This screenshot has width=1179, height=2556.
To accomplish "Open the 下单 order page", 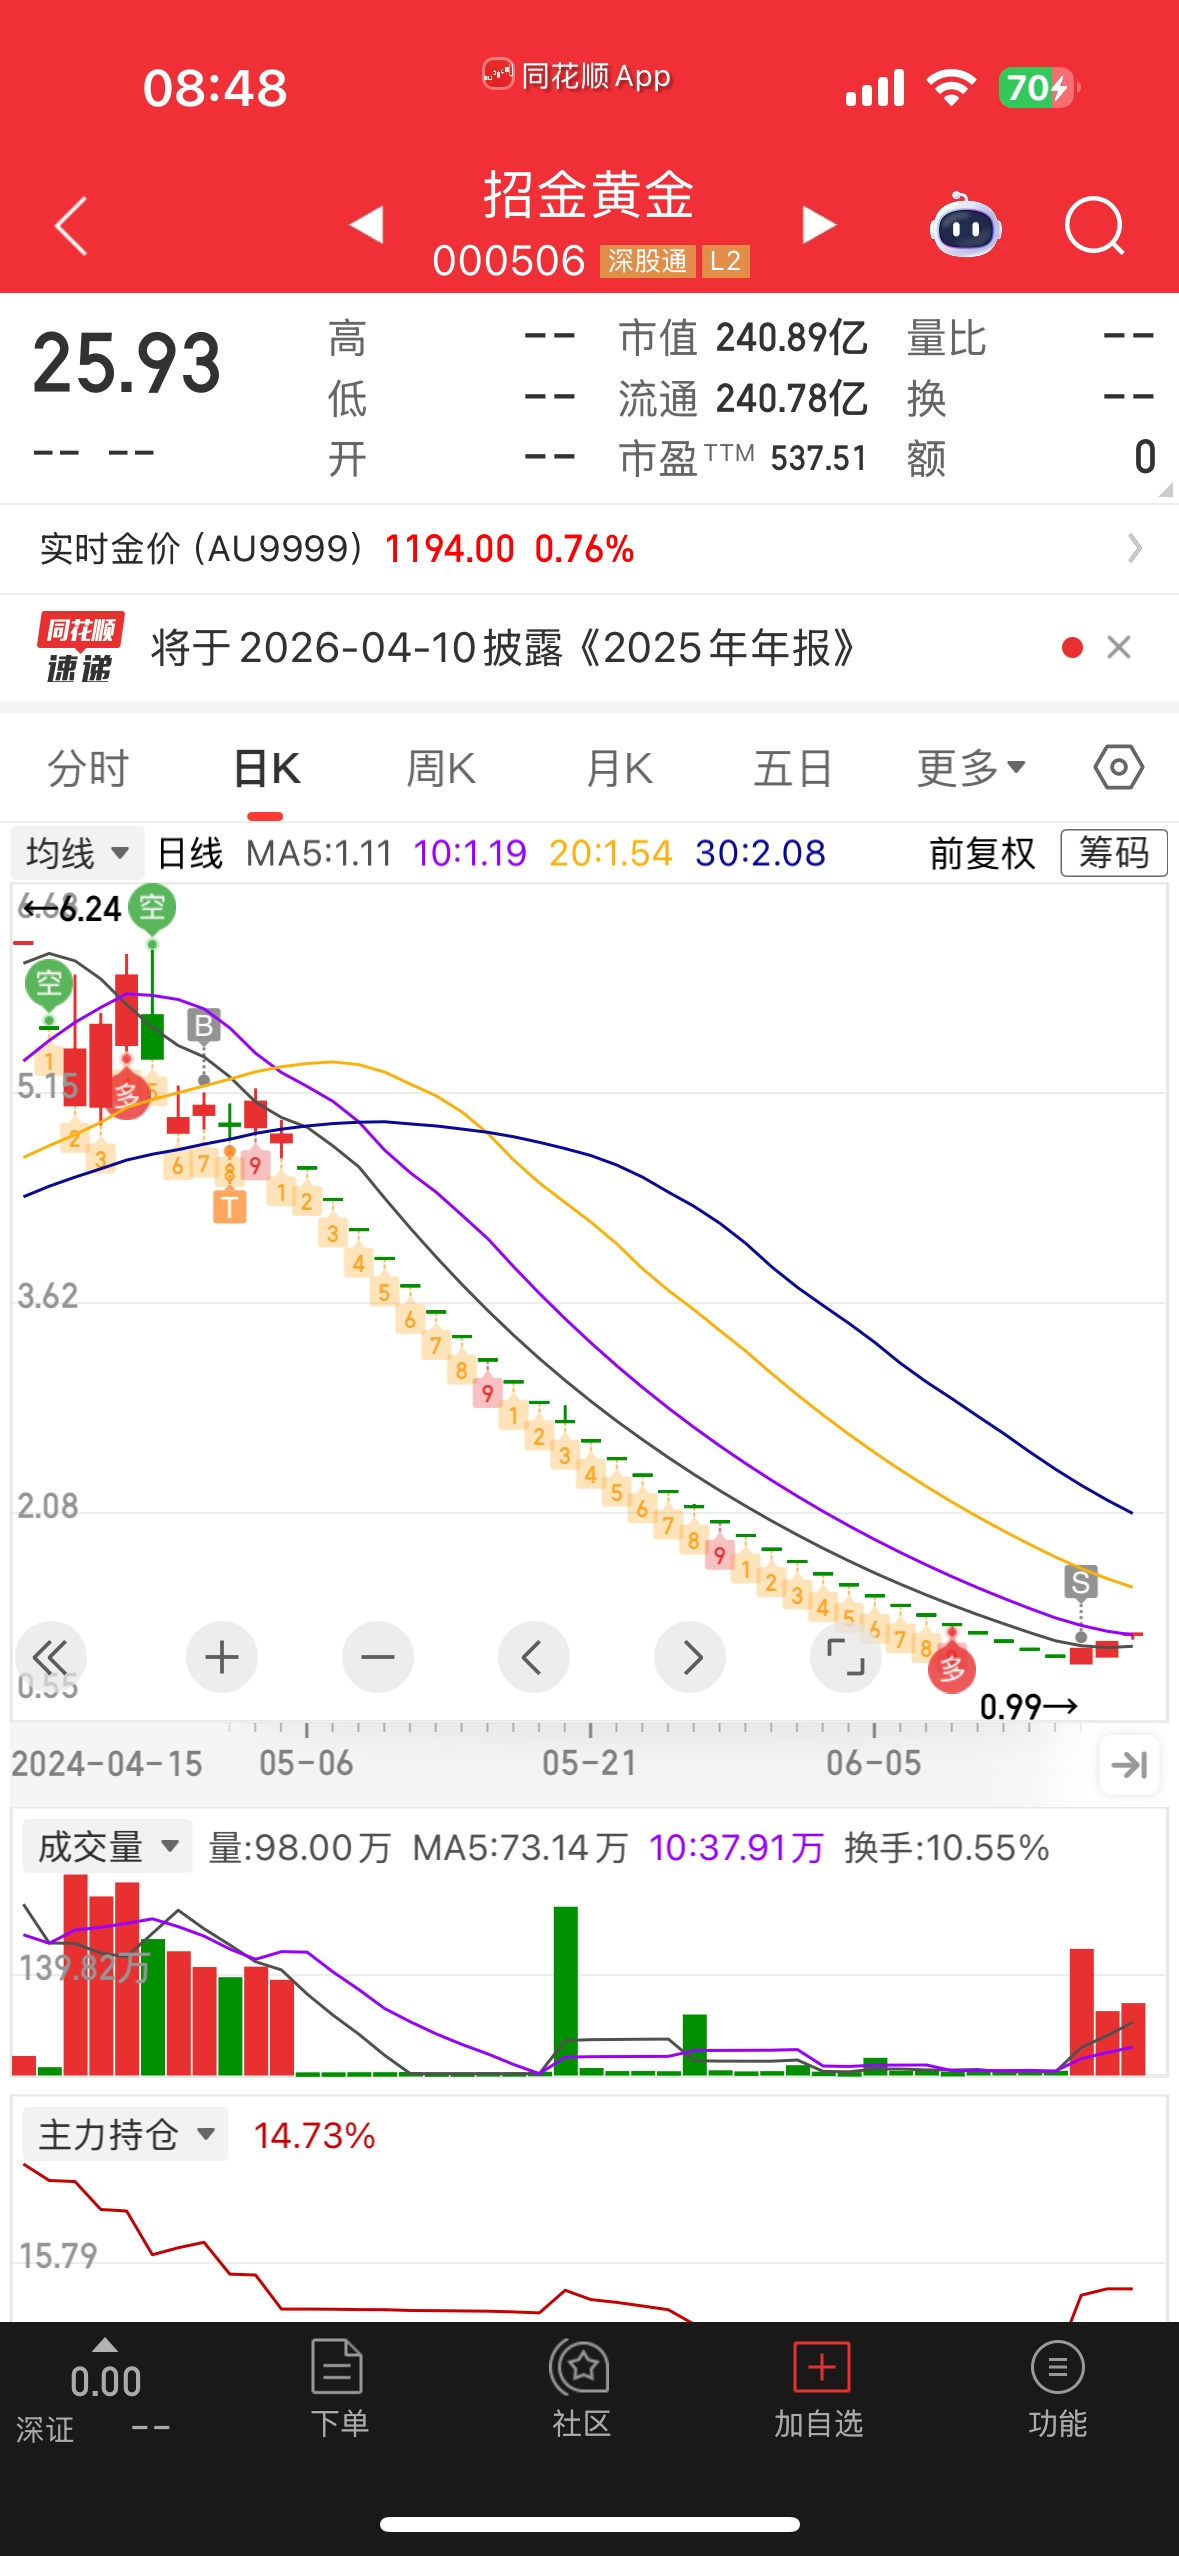I will 338,2390.
